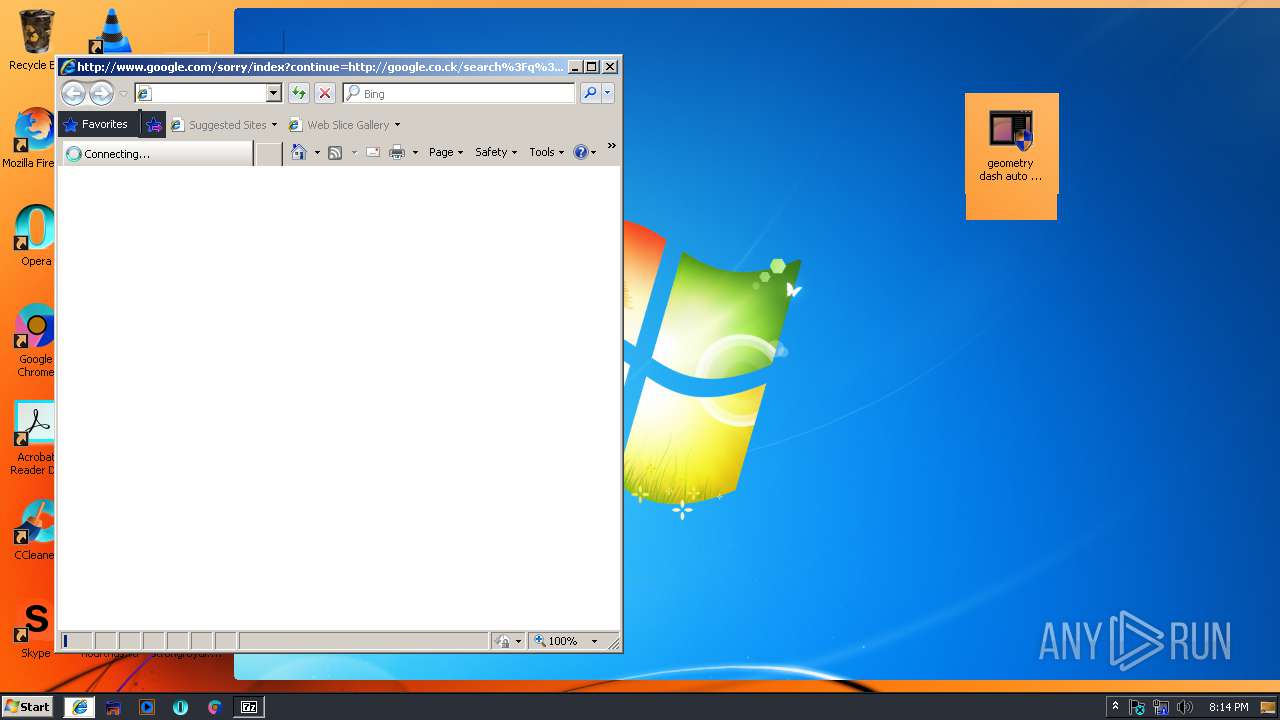Expand the zoom level dropdown arrow
1280x720 pixels.
(x=594, y=641)
